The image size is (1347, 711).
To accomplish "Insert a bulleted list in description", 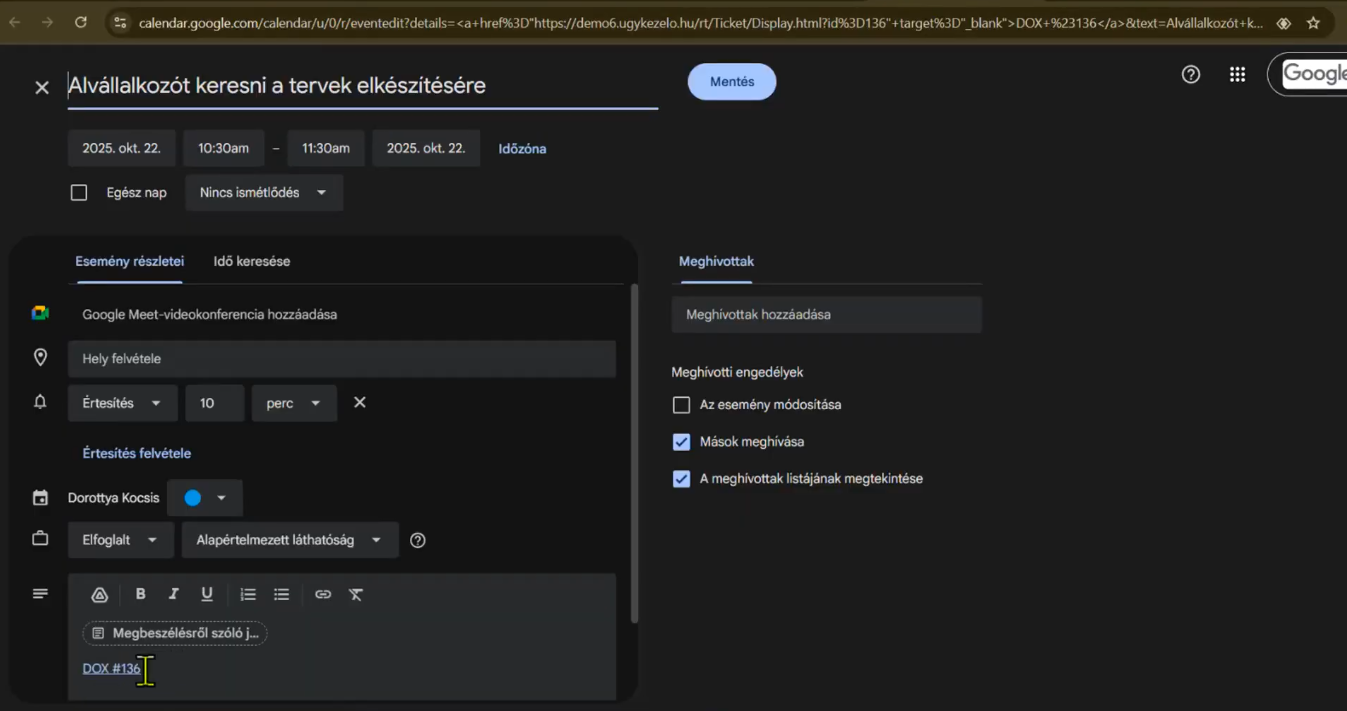I will (x=282, y=594).
